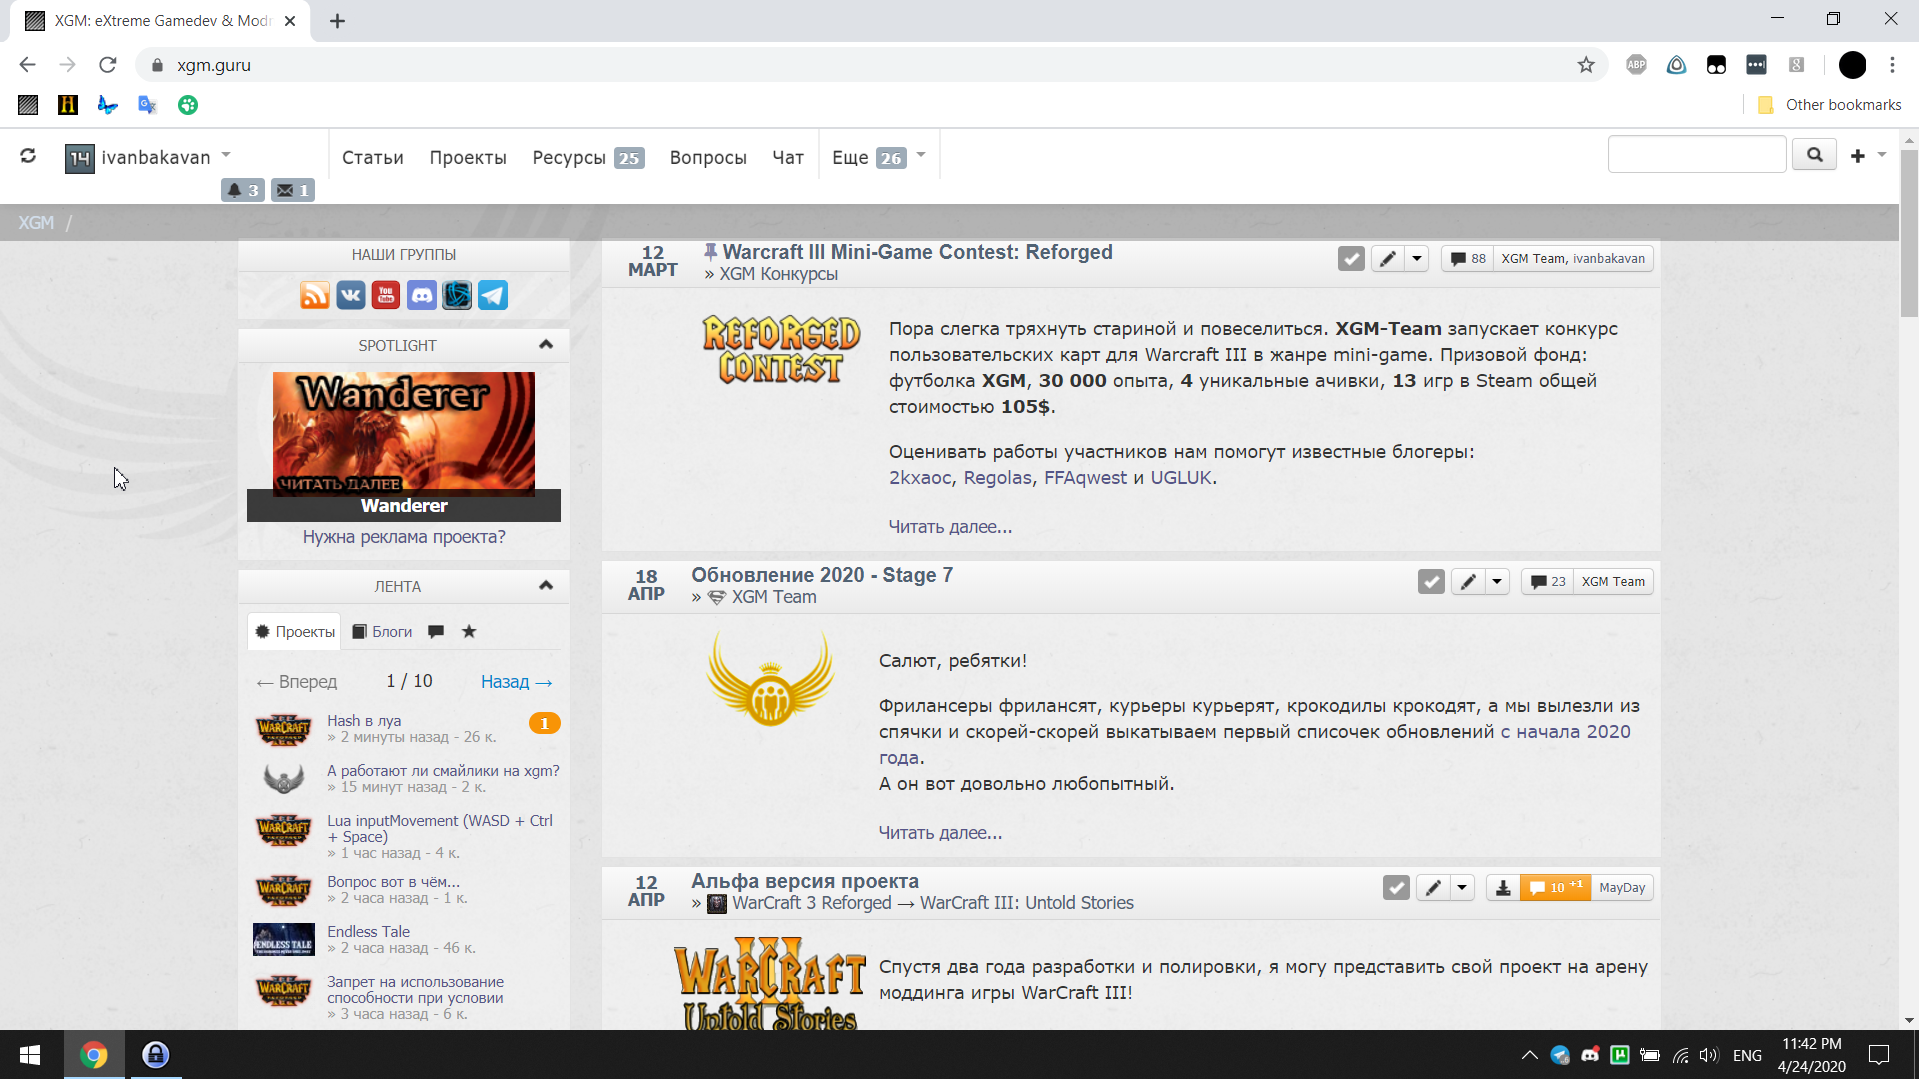Image resolution: width=1919 pixels, height=1079 pixels.
Task: Open the Проекты menu item
Action: pos(468,157)
